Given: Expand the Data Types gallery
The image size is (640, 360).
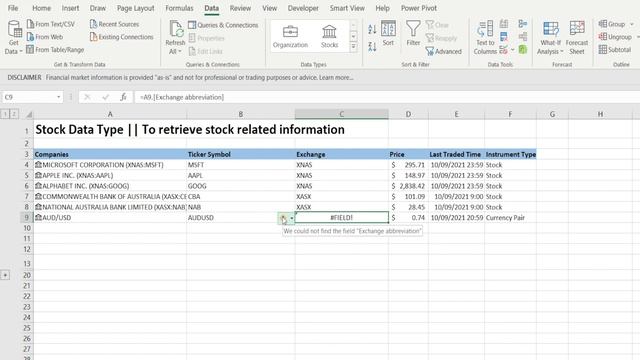Looking at the screenshot, I should pos(353,47).
